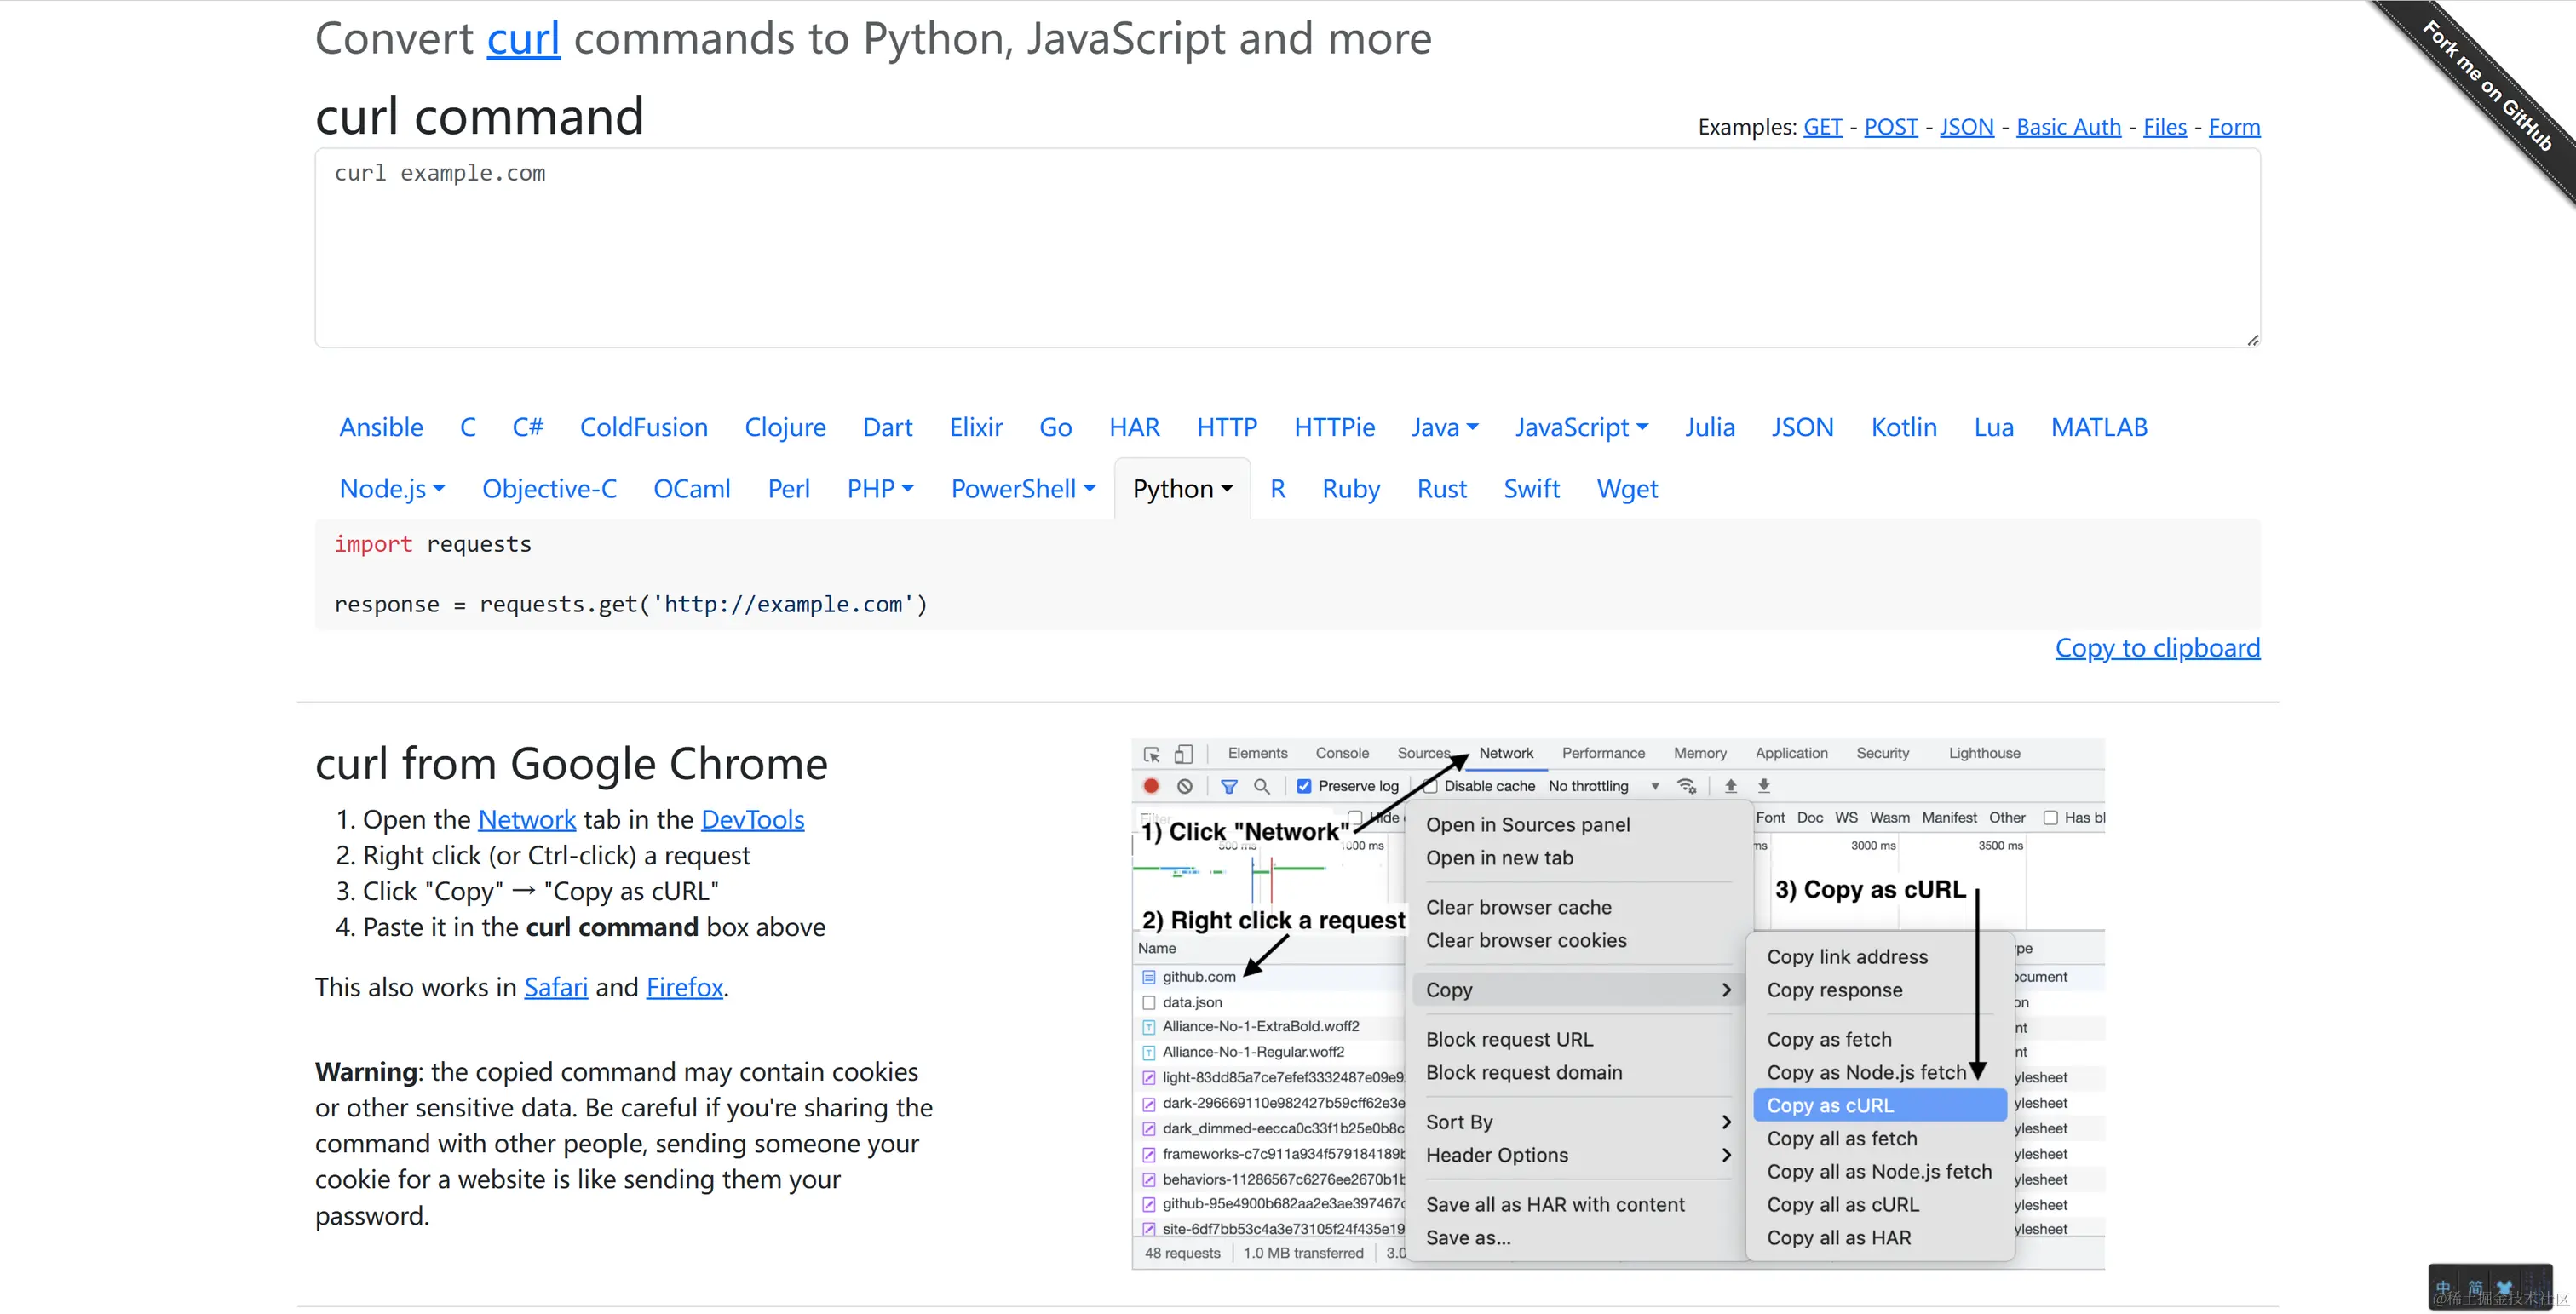The height and width of the screenshot is (1314, 2576).
Task: Open the Basic Auth example link
Action: pyautogui.click(x=2068, y=127)
